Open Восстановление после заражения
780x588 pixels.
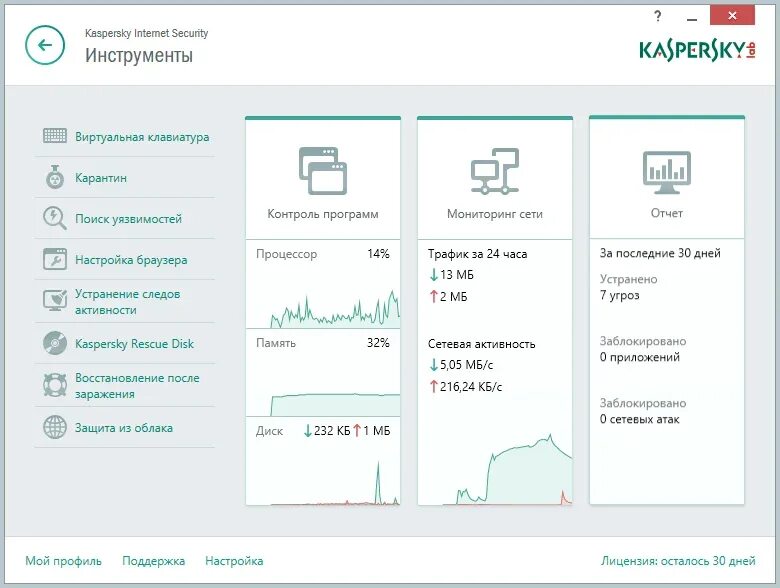coord(137,386)
